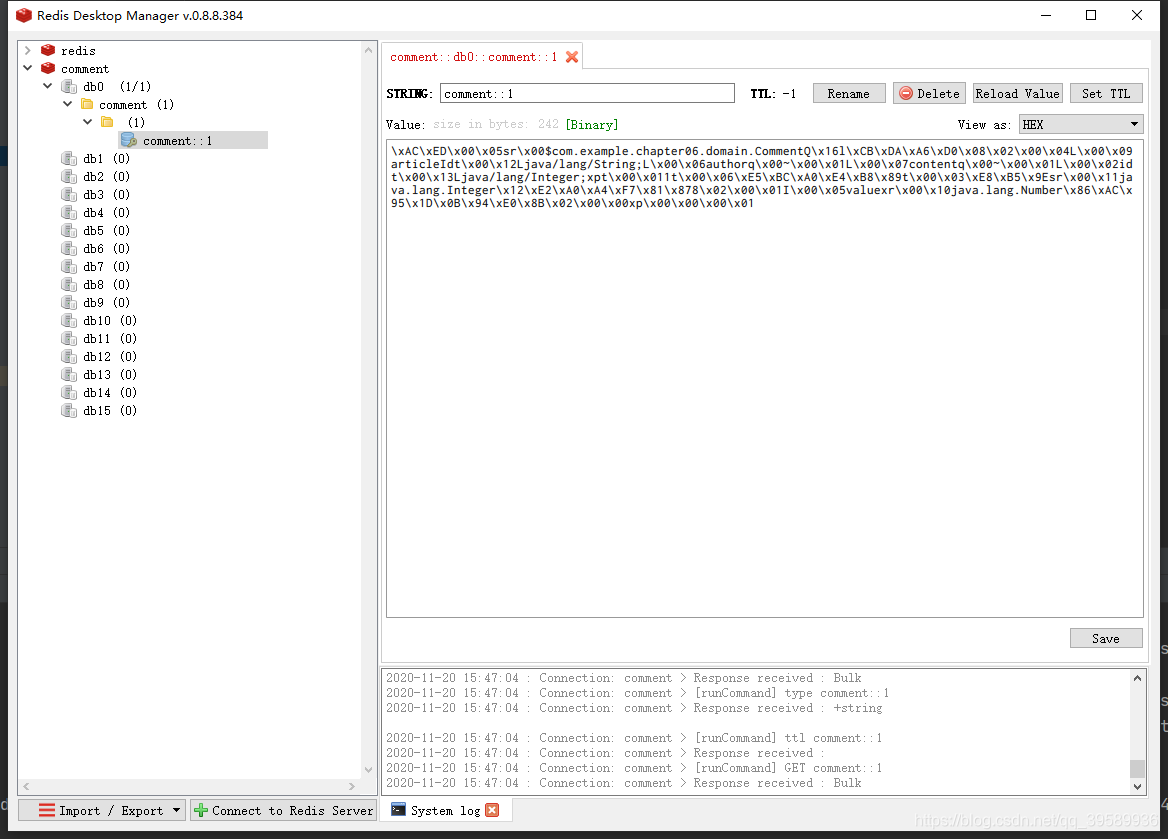1168x839 pixels.
Task: Click the db15 database icon
Action: [69, 411]
